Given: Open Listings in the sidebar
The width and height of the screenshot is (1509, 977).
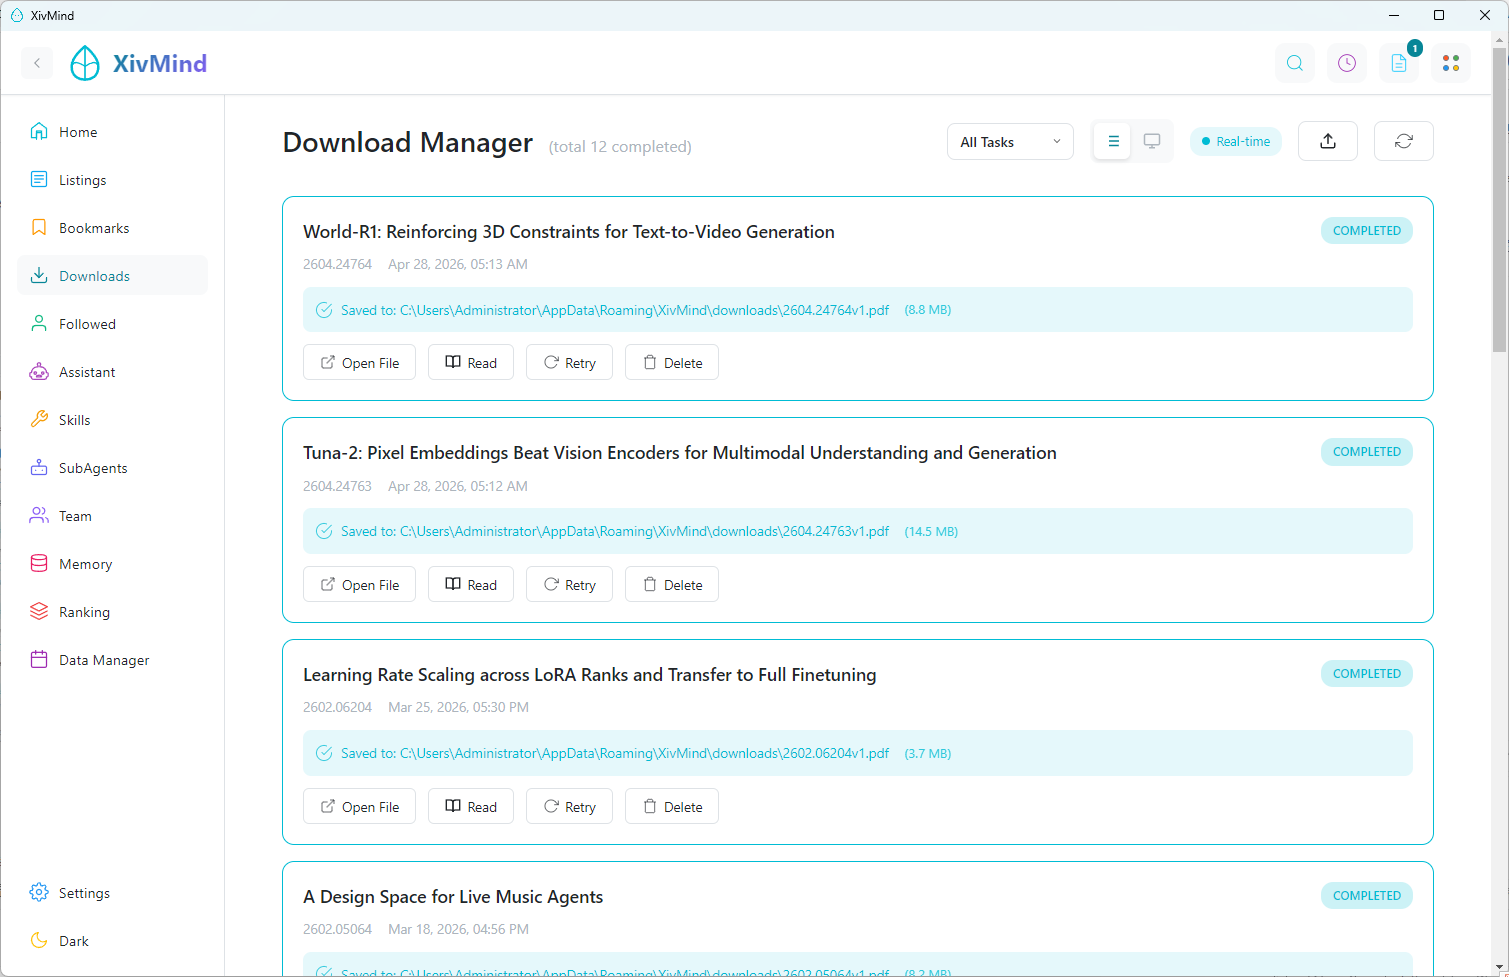Looking at the screenshot, I should (x=112, y=180).
